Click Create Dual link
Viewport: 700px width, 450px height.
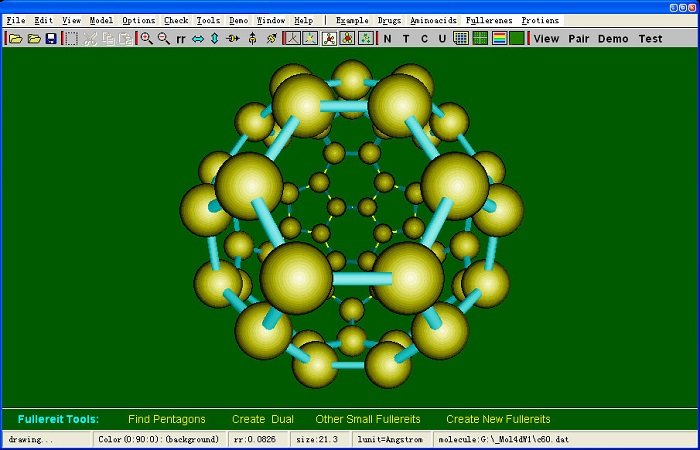[262, 419]
